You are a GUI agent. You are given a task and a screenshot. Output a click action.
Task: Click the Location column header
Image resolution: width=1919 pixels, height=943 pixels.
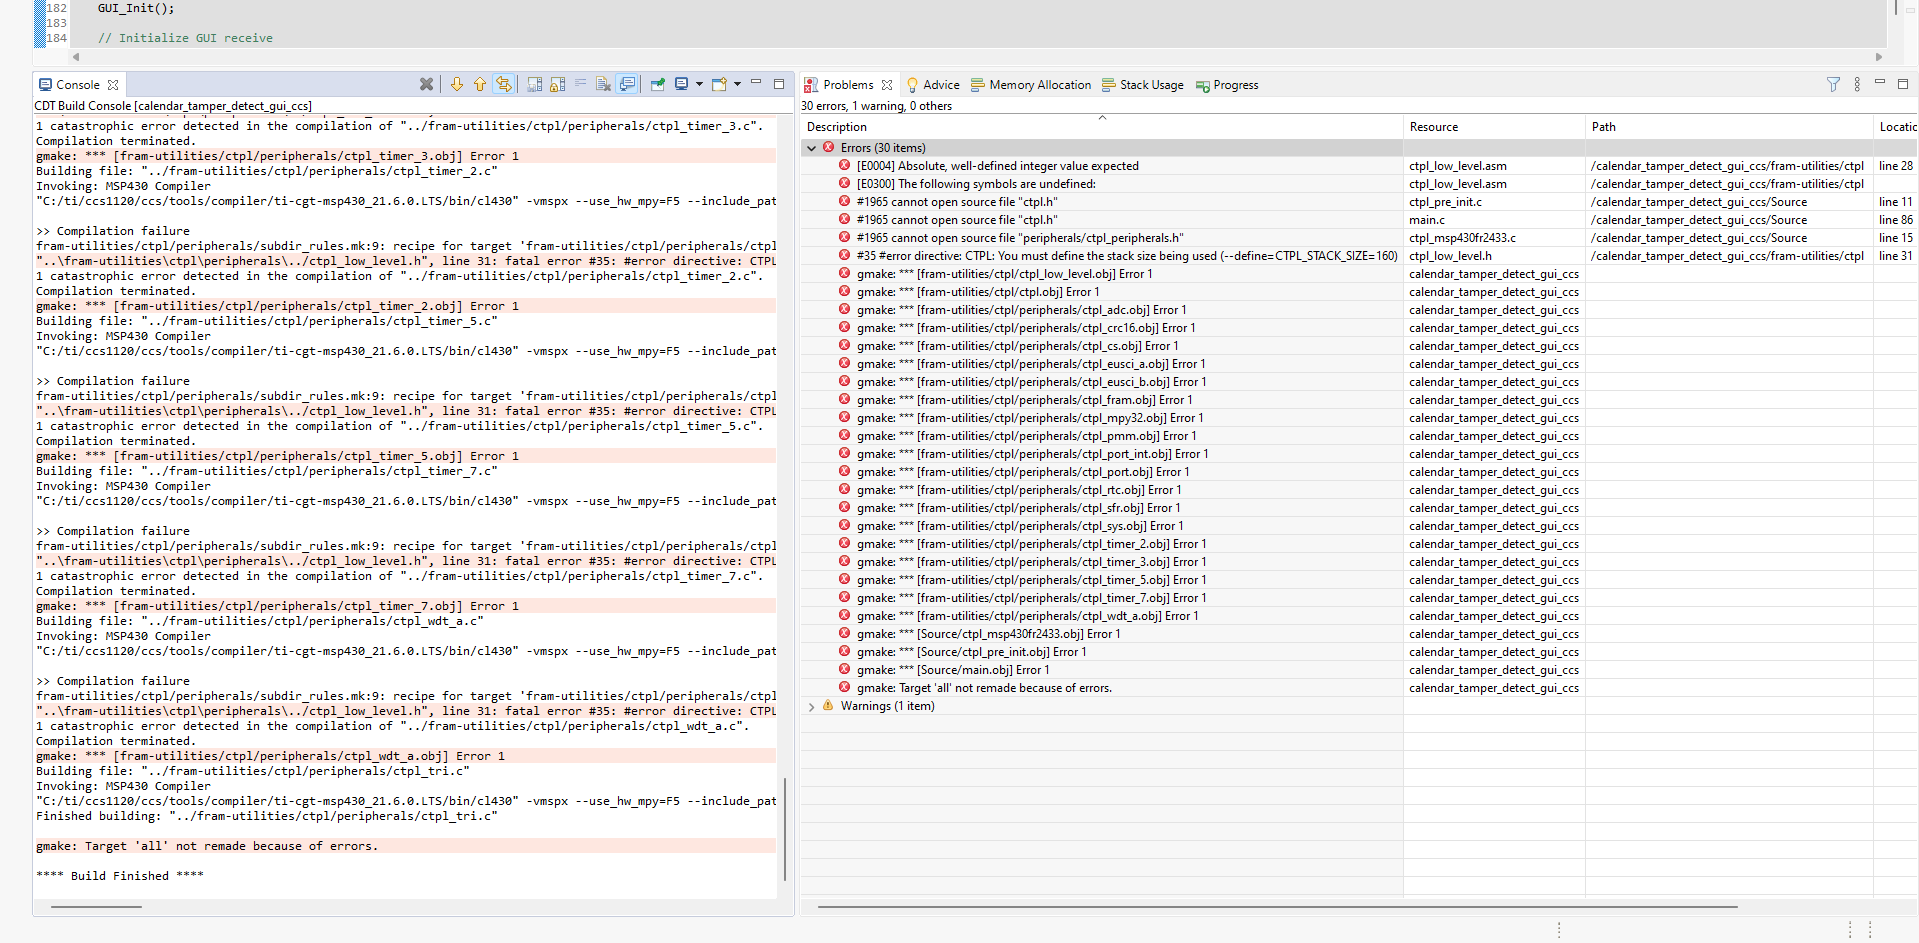click(1897, 127)
